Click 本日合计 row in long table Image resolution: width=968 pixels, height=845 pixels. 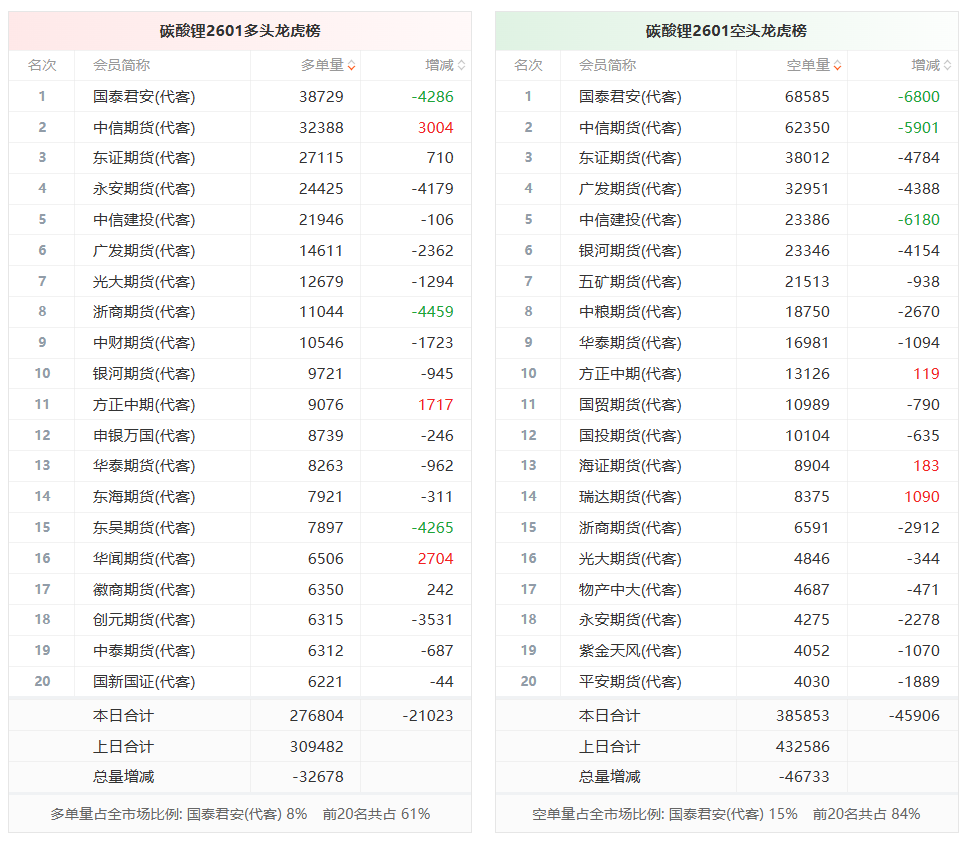(240, 716)
